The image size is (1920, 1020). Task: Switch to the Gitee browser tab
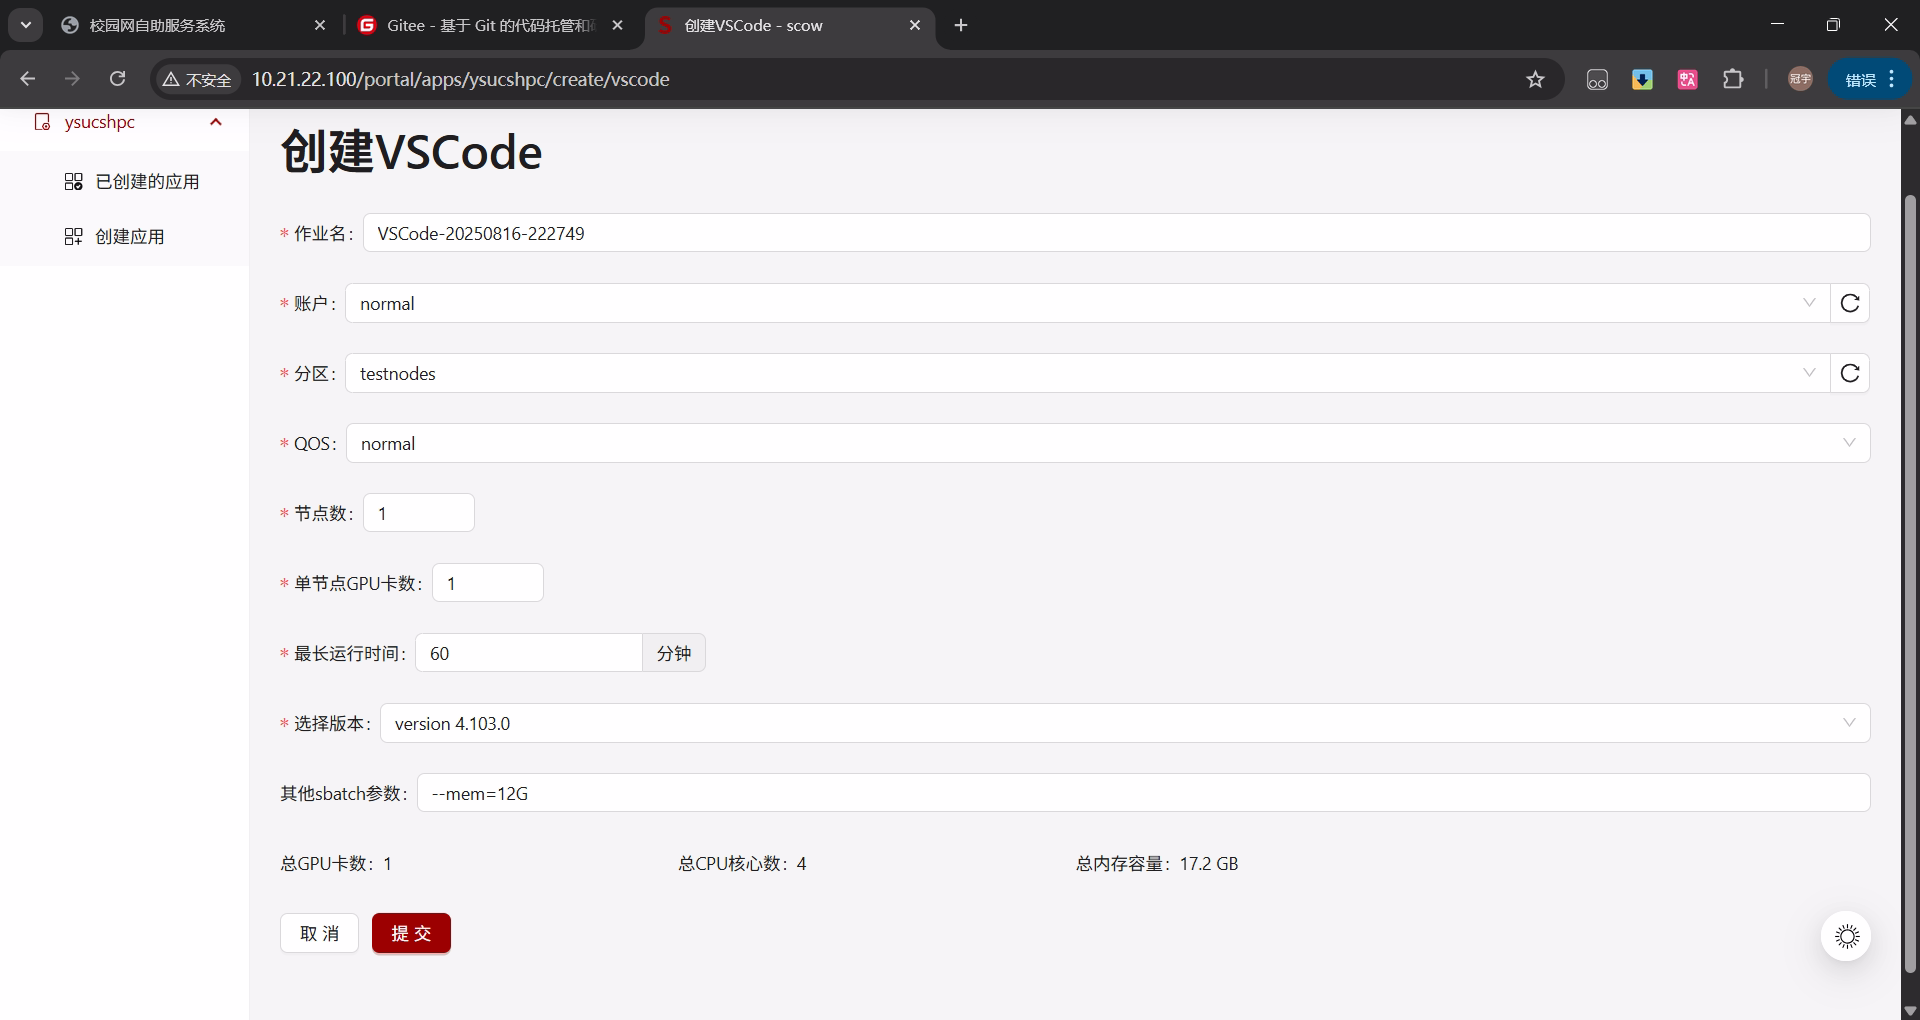coord(490,26)
